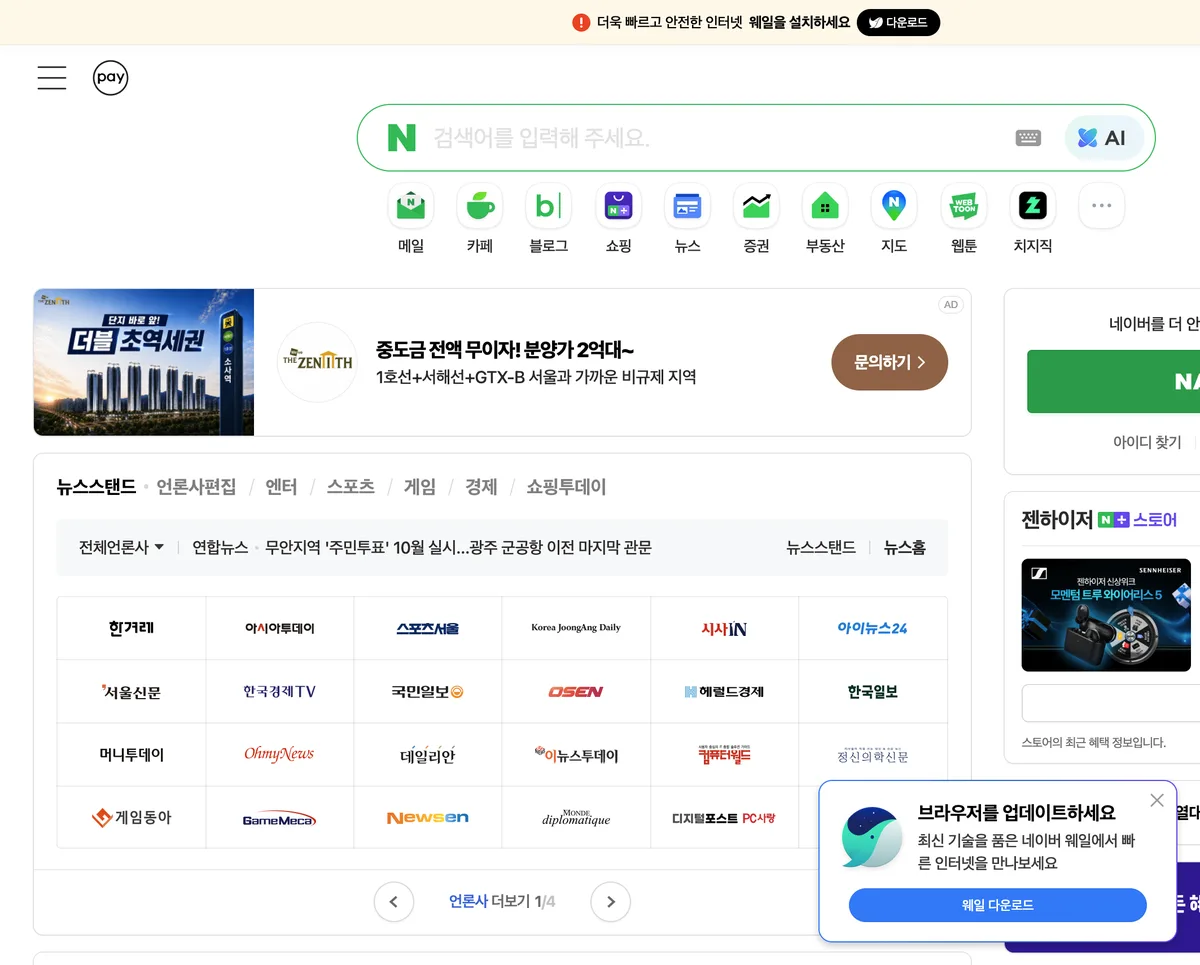
Task: Select the 경제 tab
Action: [x=481, y=487]
